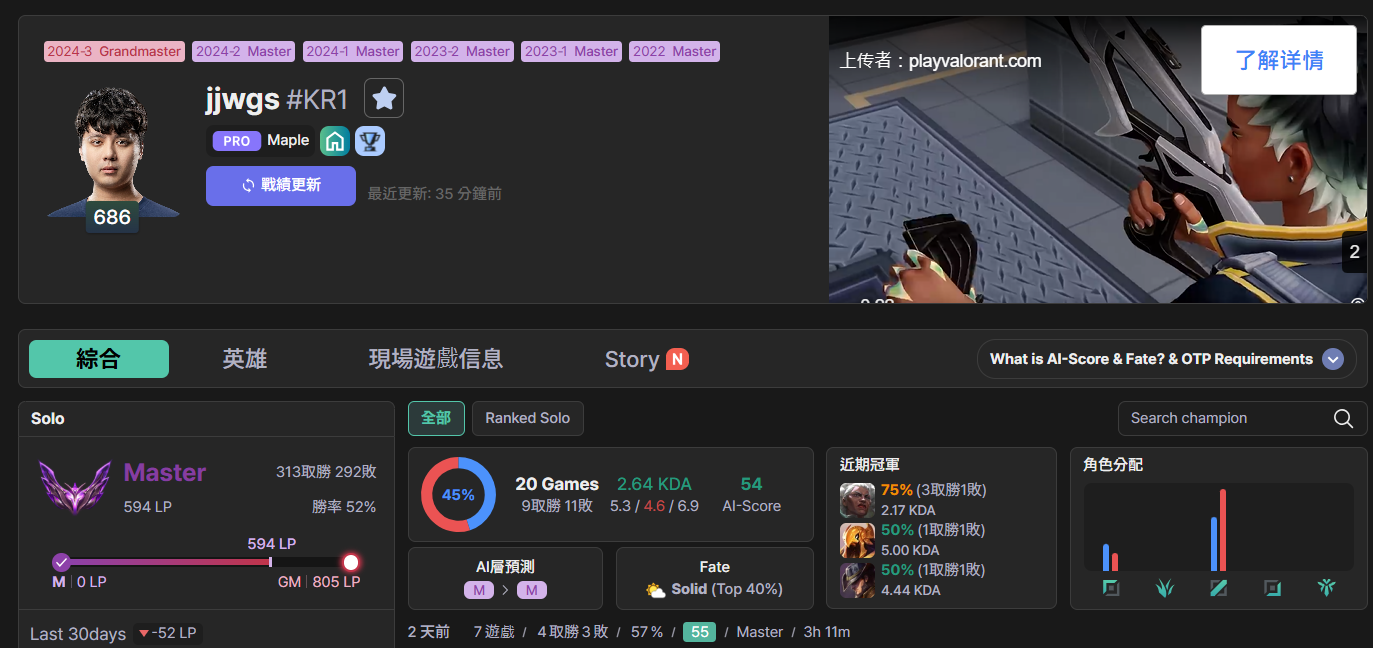The height and width of the screenshot is (648, 1373).
Task: Switch to the 綜合 tab
Action: [x=99, y=359]
